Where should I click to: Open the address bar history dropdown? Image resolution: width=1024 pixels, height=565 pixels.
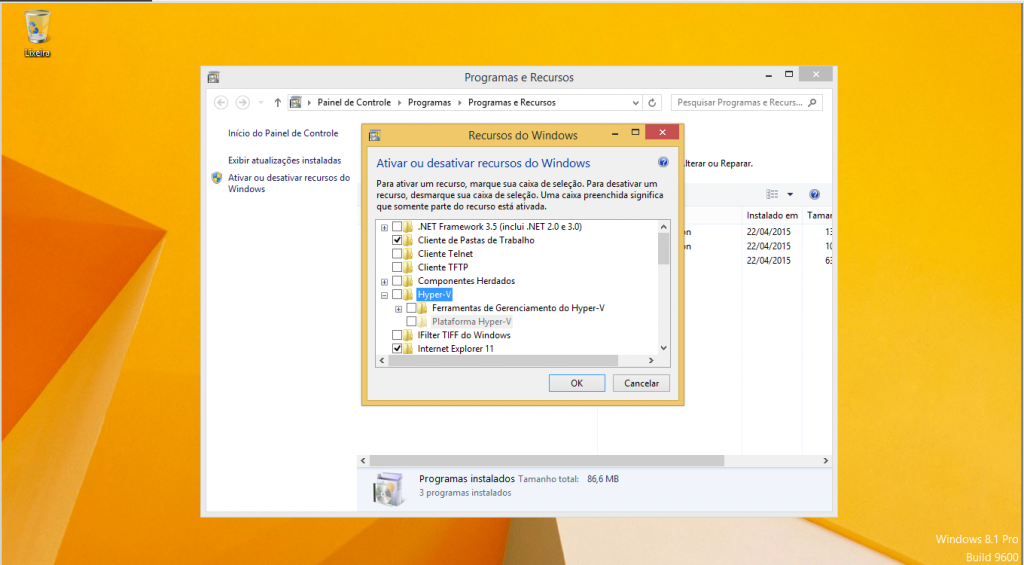click(x=636, y=103)
